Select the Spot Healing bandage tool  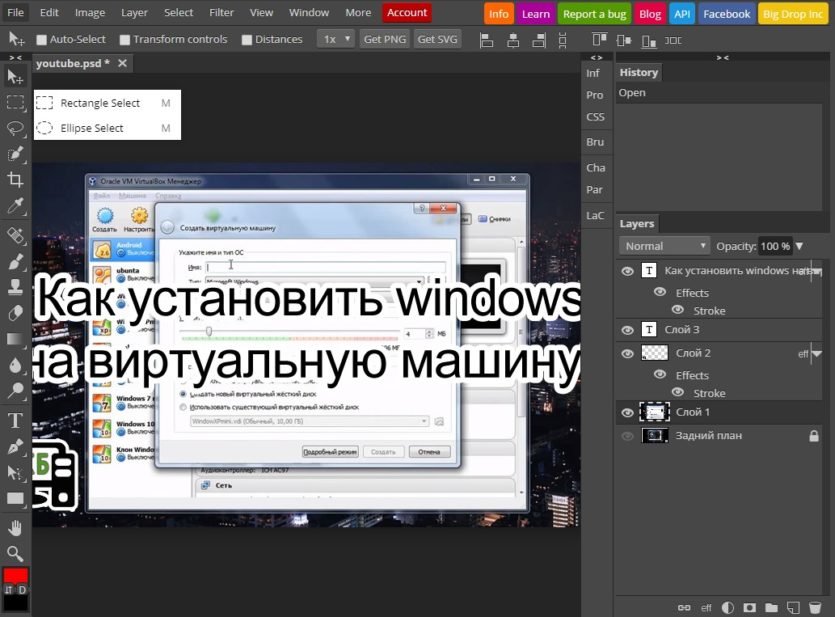pyautogui.click(x=15, y=235)
